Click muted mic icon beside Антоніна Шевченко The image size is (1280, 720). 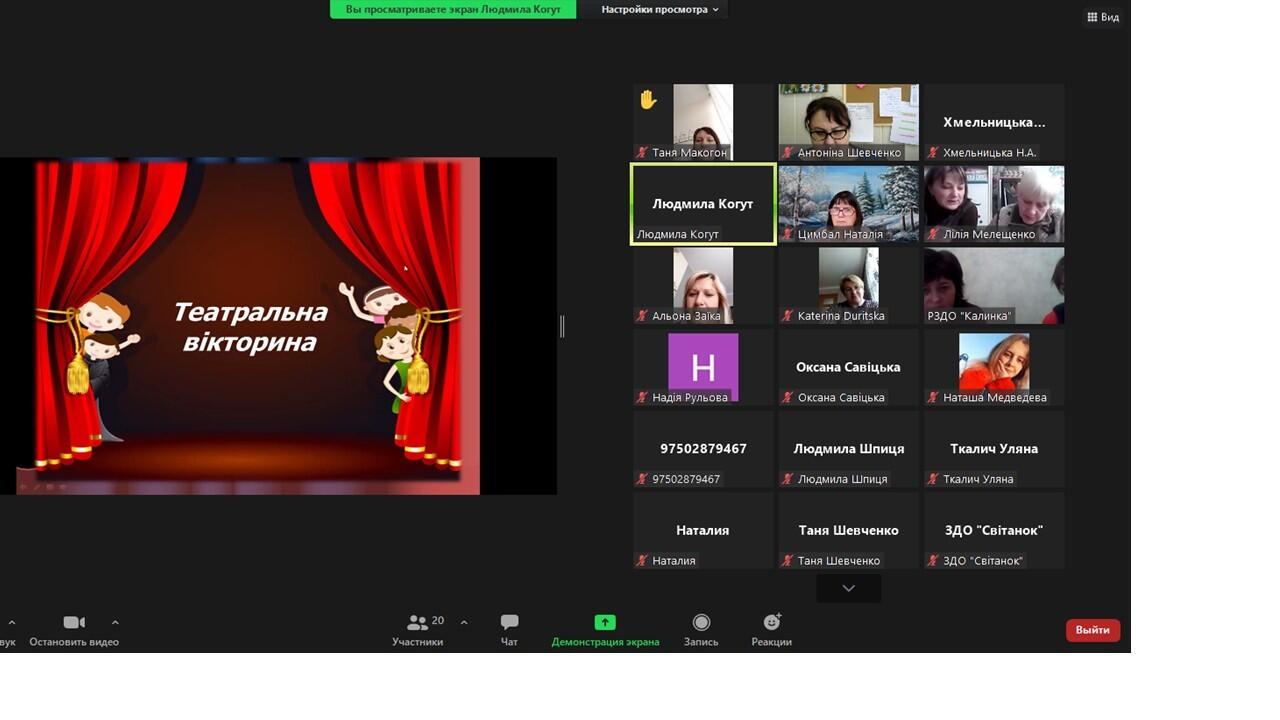pyautogui.click(x=788, y=153)
